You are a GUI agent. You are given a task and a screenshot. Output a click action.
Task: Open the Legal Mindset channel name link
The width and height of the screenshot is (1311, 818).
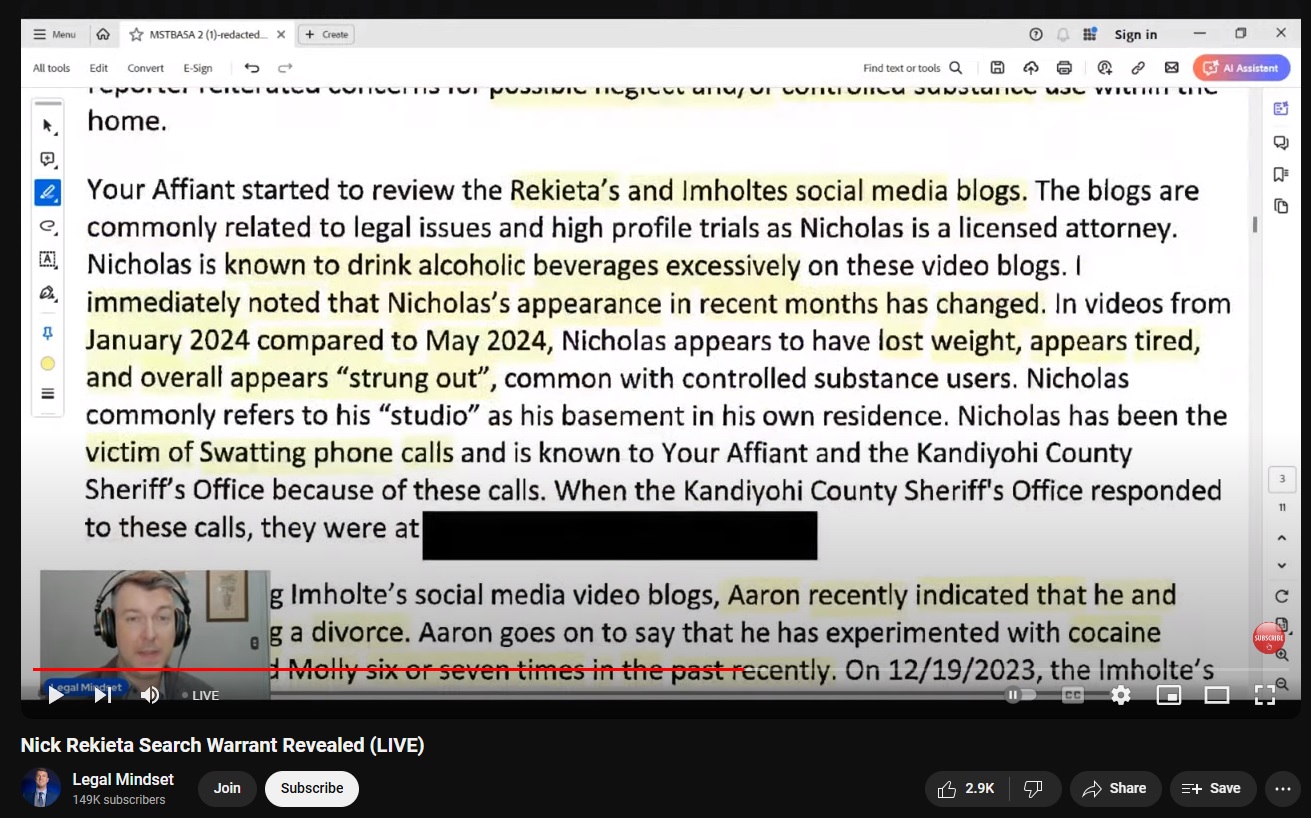(x=123, y=779)
